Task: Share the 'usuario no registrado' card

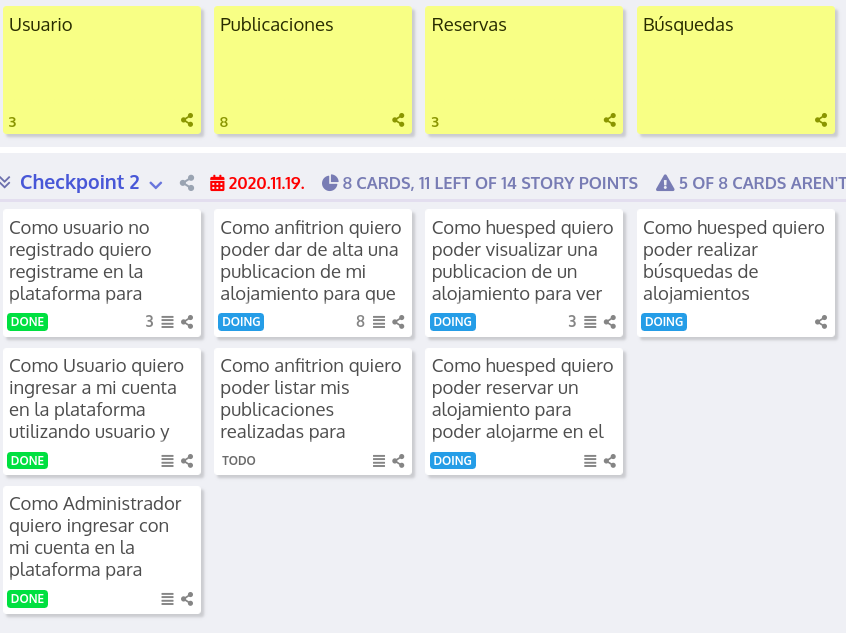Action: point(187,322)
